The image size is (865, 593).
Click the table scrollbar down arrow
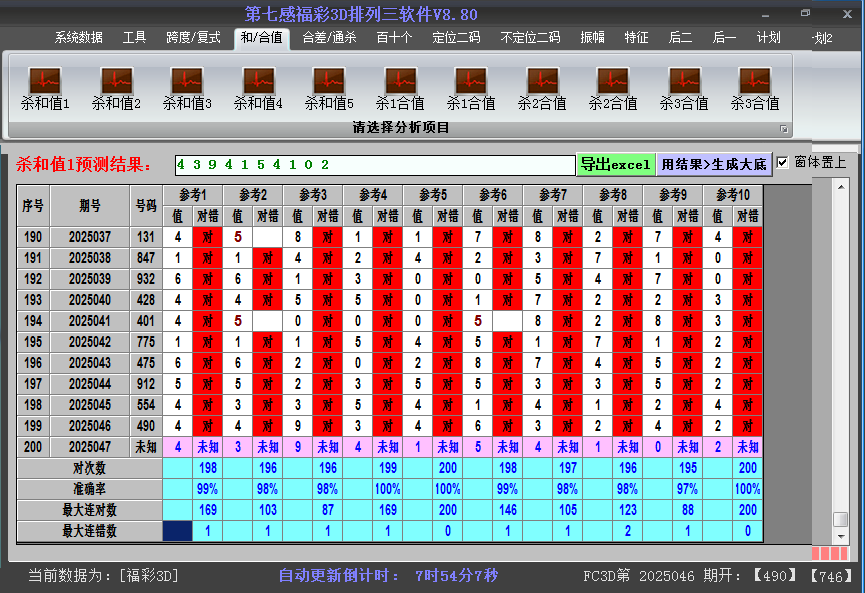click(x=841, y=536)
